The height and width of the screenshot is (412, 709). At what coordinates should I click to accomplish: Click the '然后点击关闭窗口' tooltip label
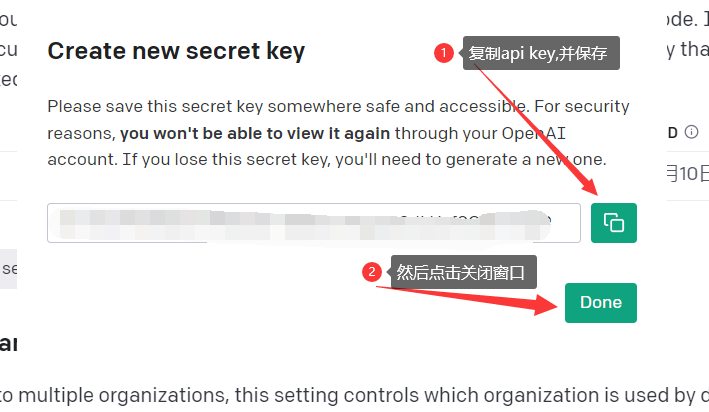[463, 272]
